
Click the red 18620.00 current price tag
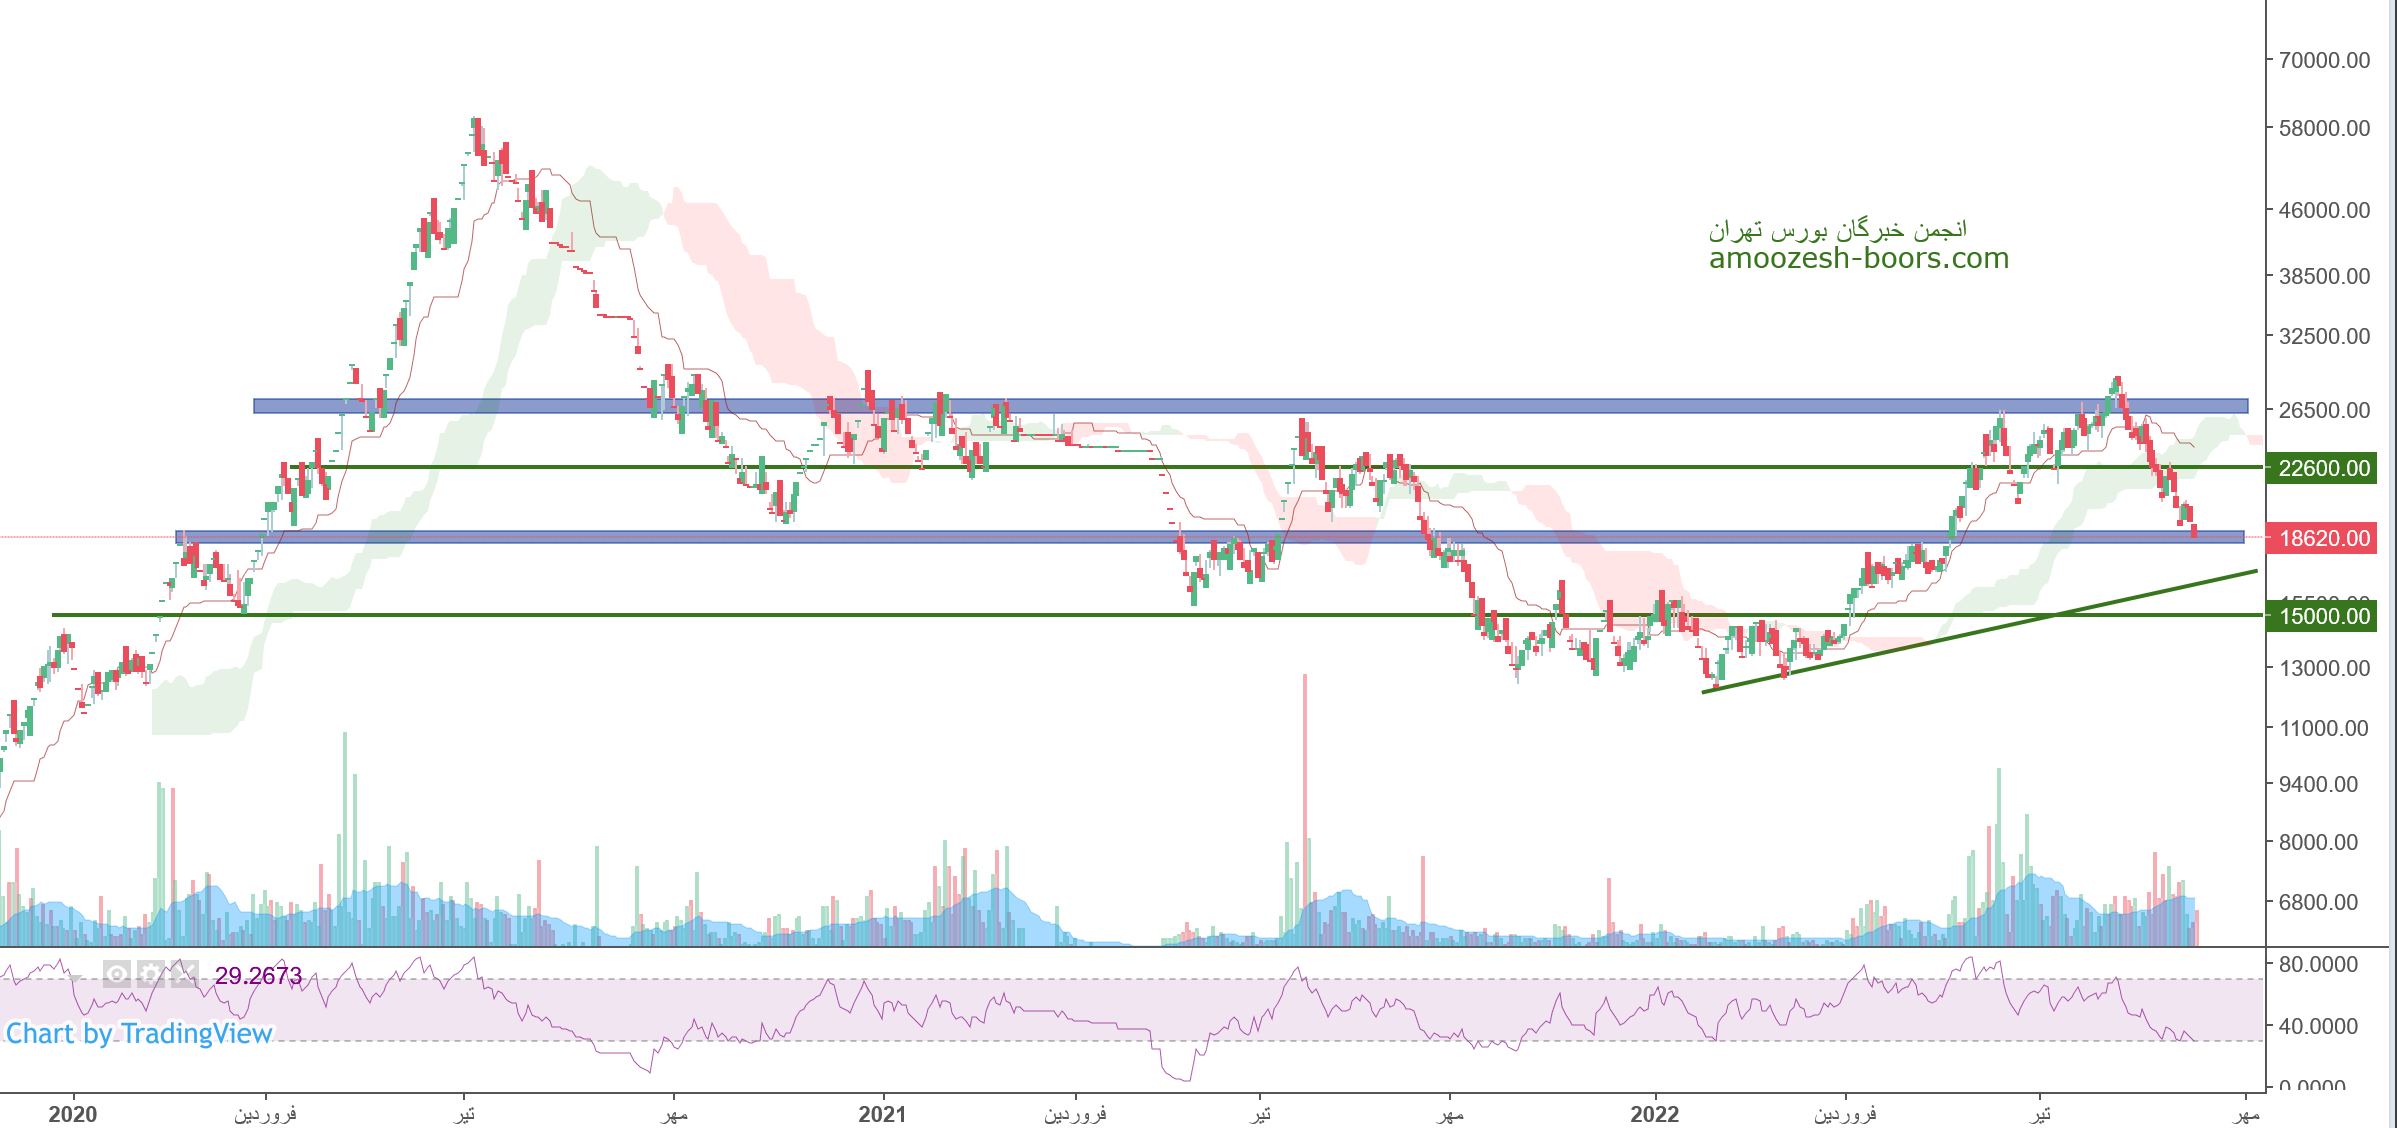coord(2322,538)
